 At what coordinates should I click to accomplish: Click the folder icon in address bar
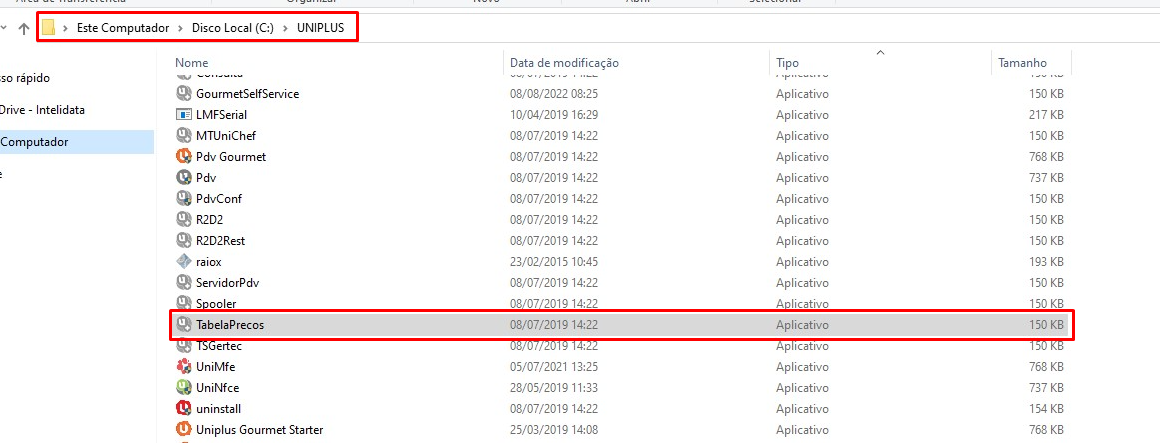point(49,28)
